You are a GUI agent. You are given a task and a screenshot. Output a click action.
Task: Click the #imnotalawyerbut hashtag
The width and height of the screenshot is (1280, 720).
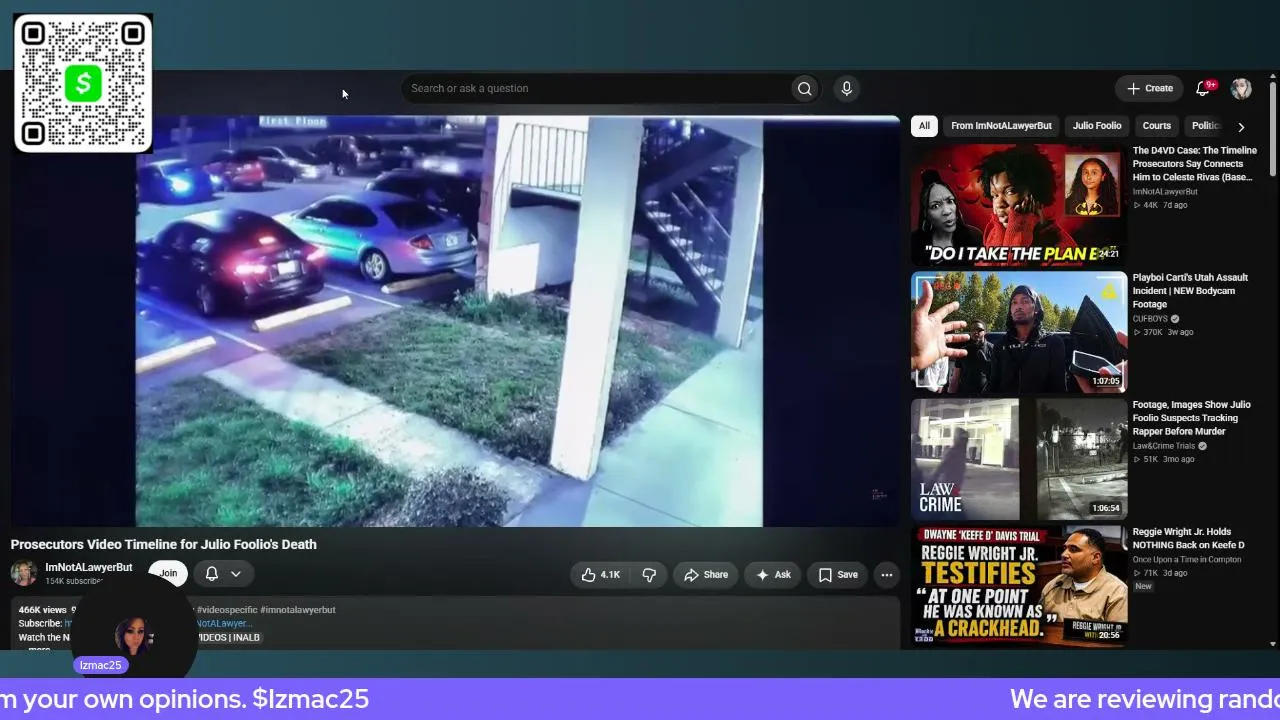(x=297, y=610)
